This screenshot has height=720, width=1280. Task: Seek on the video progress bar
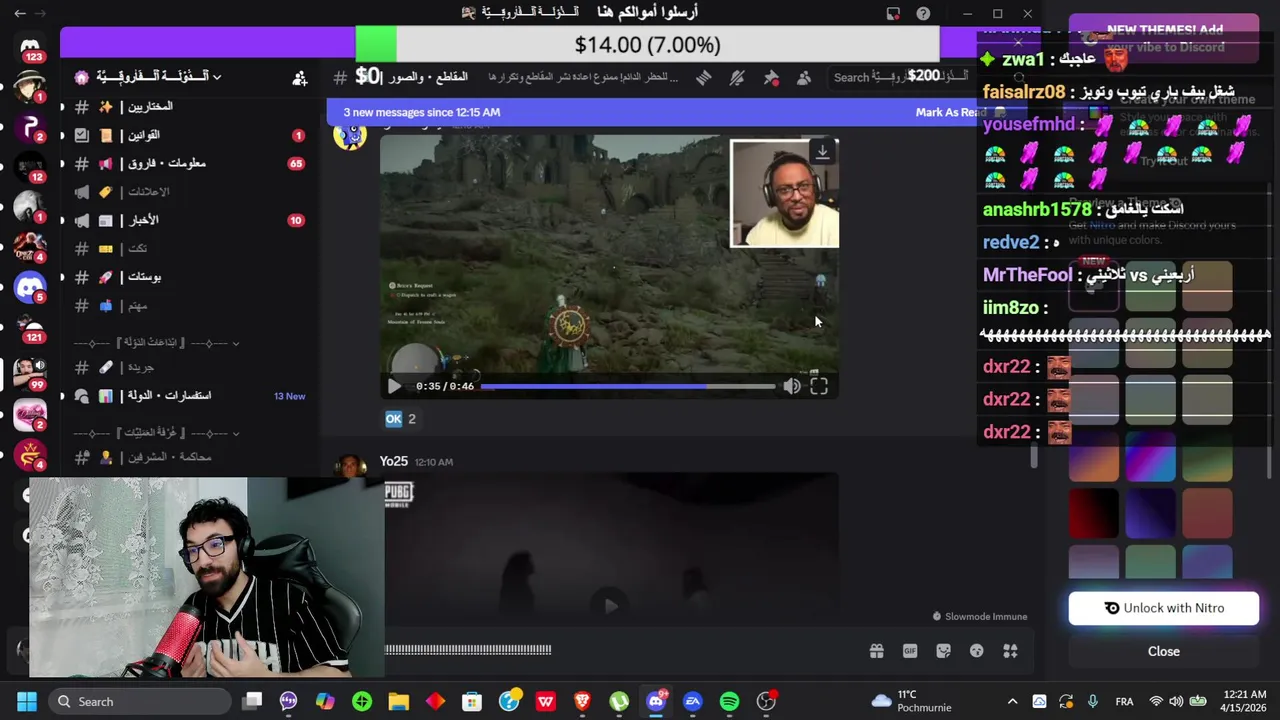coord(628,386)
